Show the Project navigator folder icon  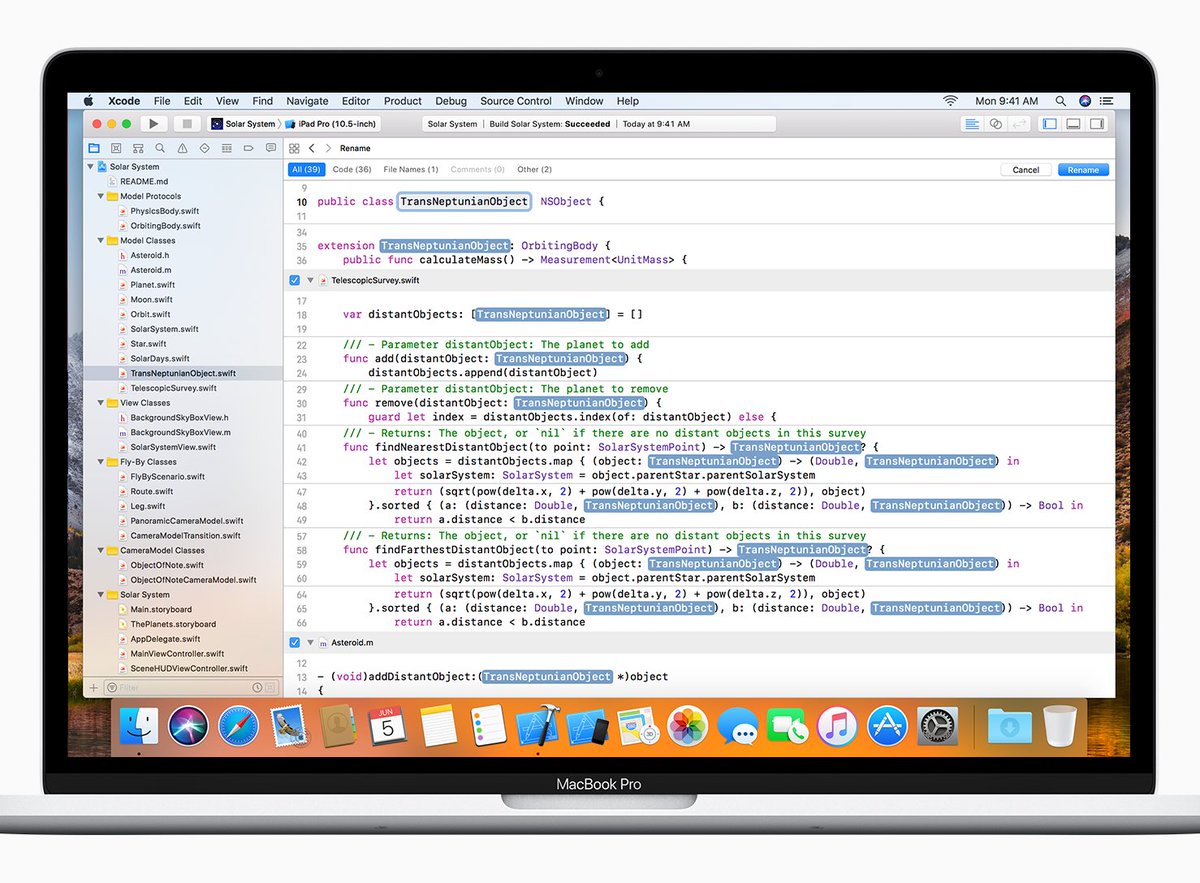(94, 148)
